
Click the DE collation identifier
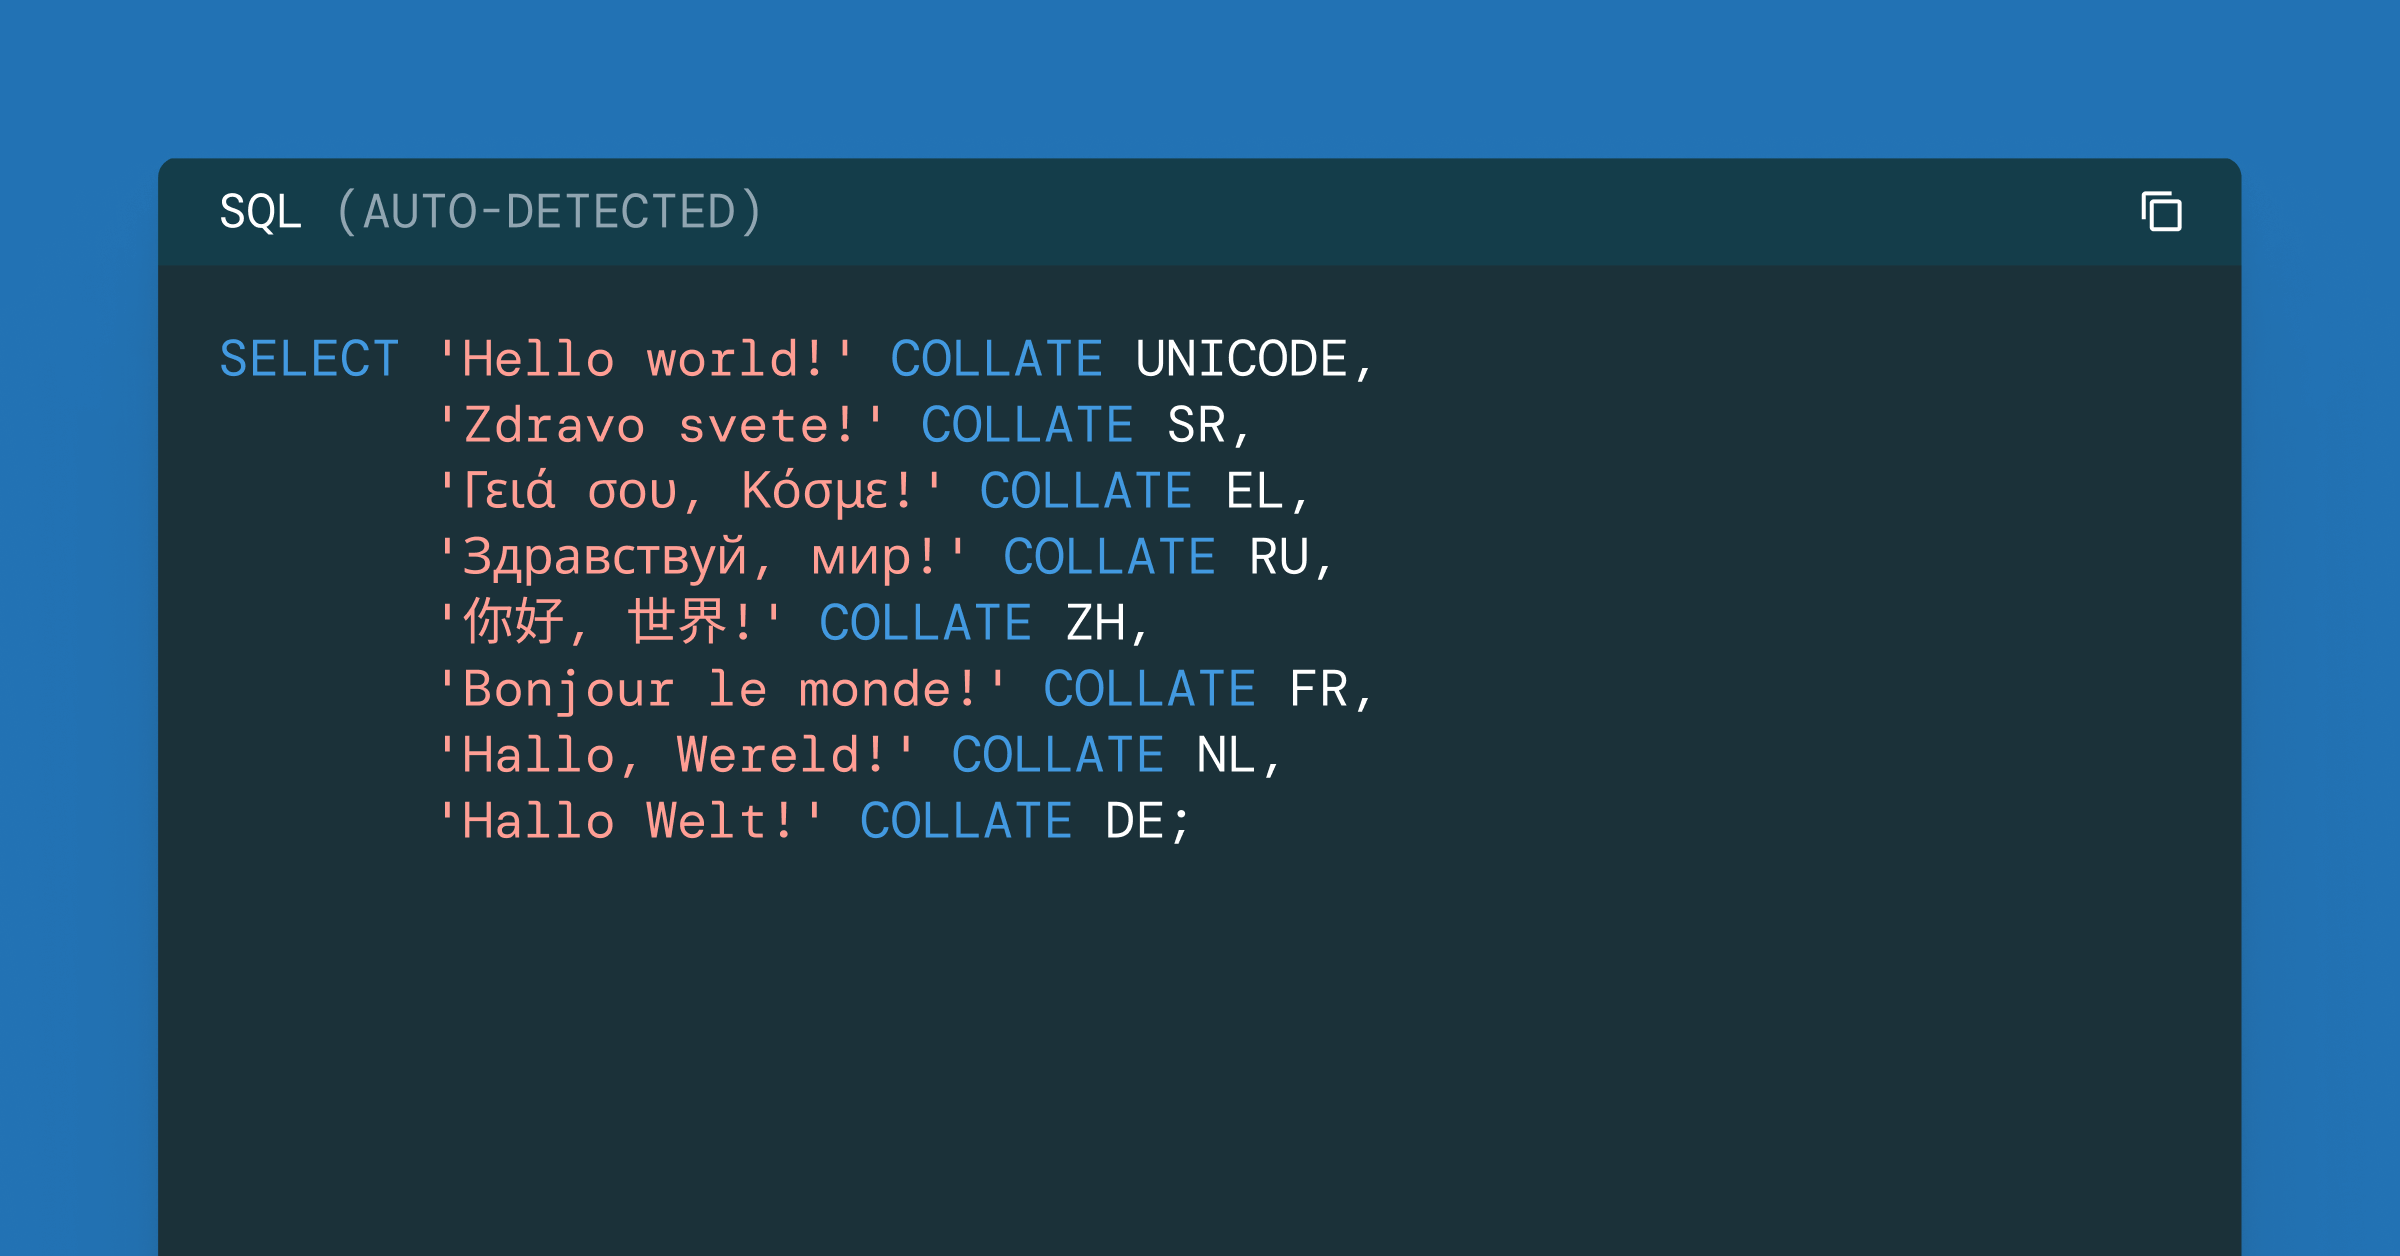1134,821
